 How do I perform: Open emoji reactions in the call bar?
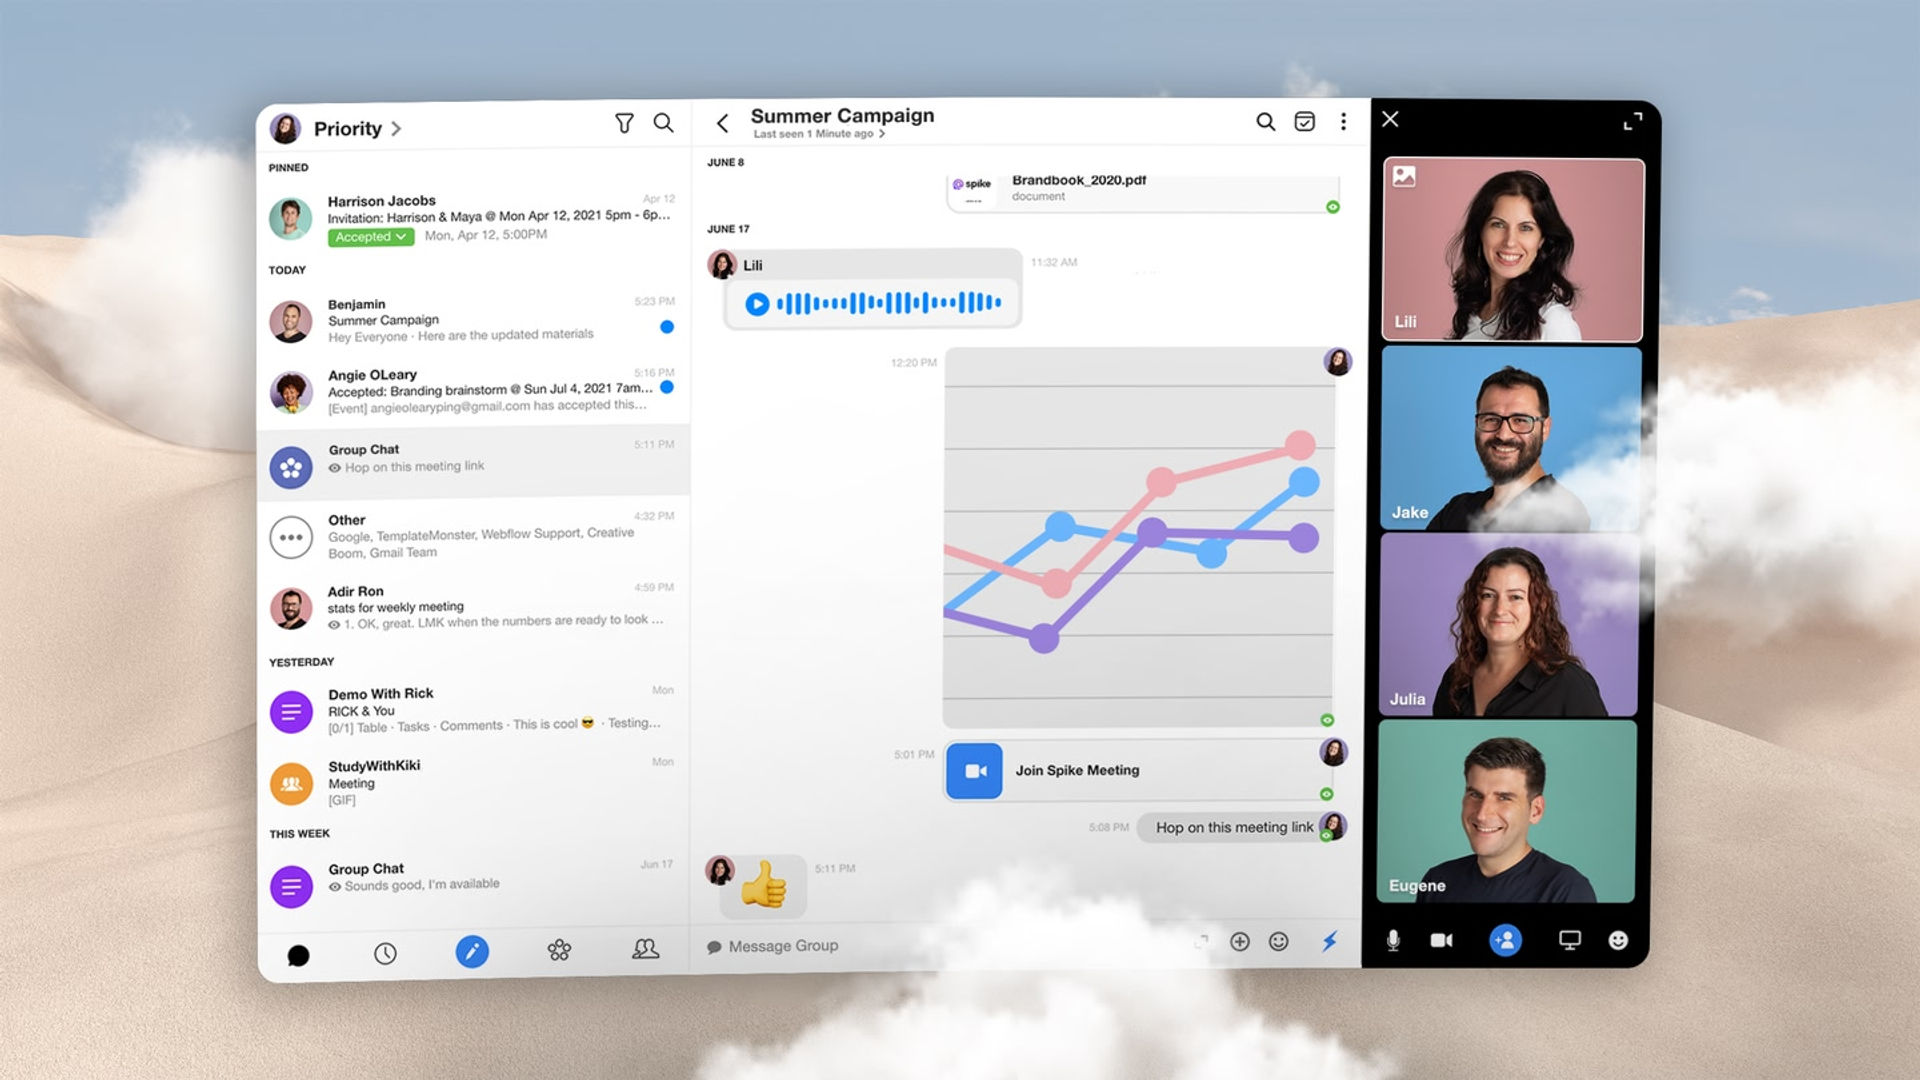tap(1618, 940)
